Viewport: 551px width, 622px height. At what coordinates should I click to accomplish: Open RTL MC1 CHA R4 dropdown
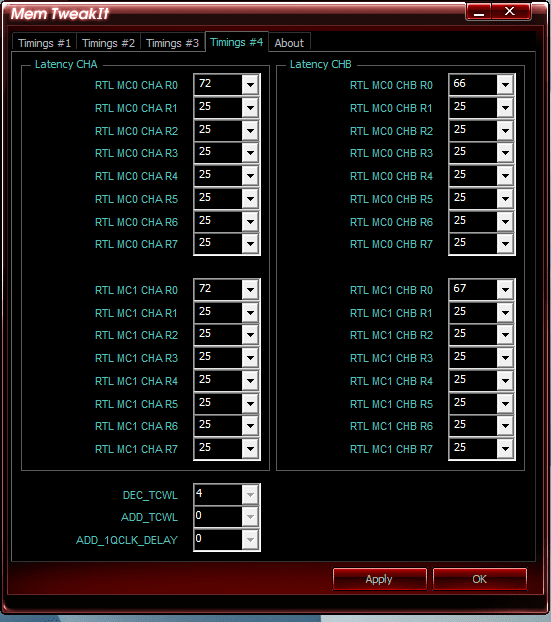[x=250, y=381]
